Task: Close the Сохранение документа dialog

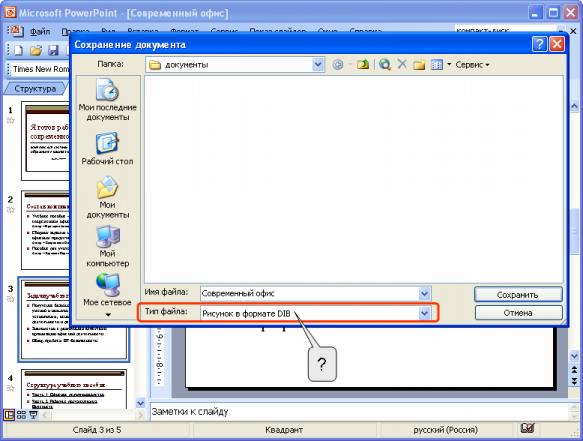Action: click(x=557, y=44)
